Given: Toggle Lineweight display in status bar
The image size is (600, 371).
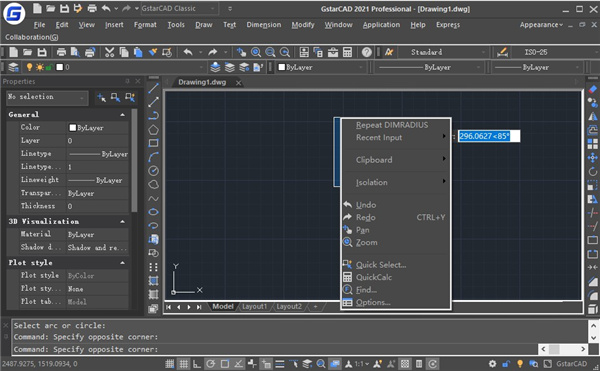Looking at the screenshot, I should pos(280,364).
